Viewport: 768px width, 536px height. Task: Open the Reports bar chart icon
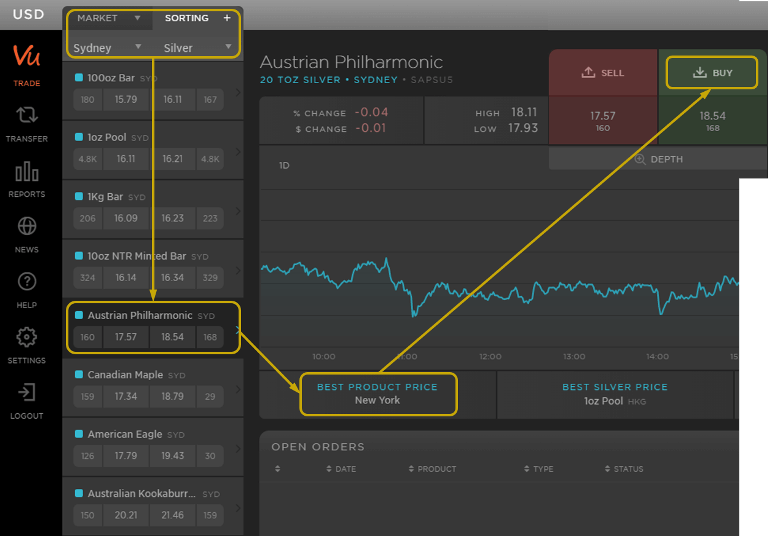click(x=26, y=171)
